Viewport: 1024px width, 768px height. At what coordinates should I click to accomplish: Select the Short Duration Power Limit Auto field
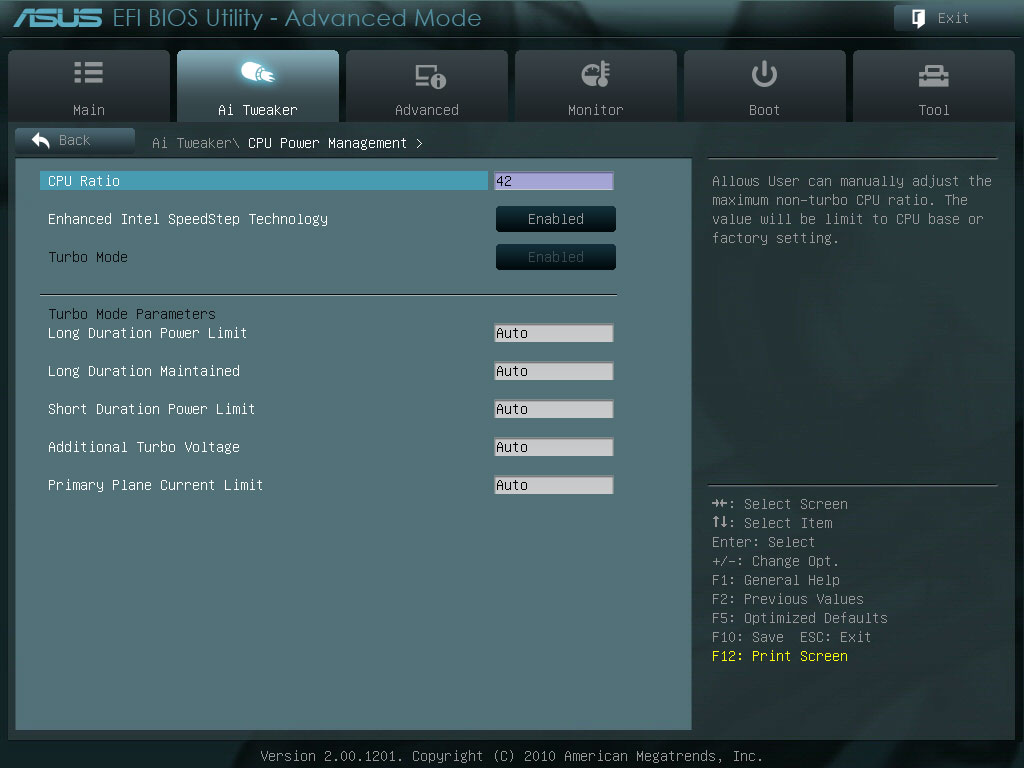click(554, 409)
